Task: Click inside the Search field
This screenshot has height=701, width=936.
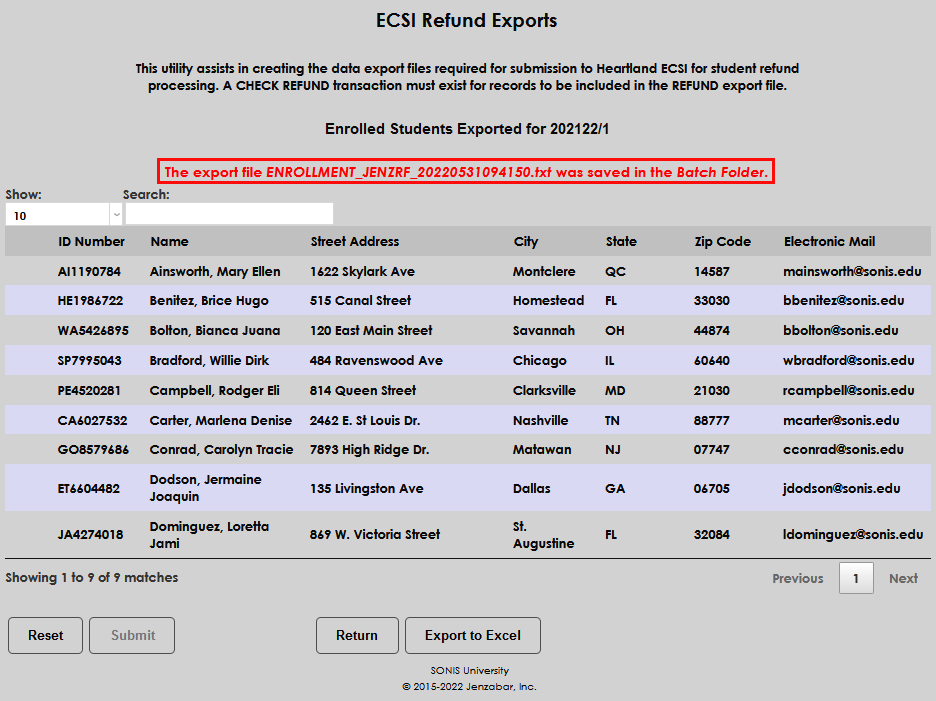Action: click(229, 213)
